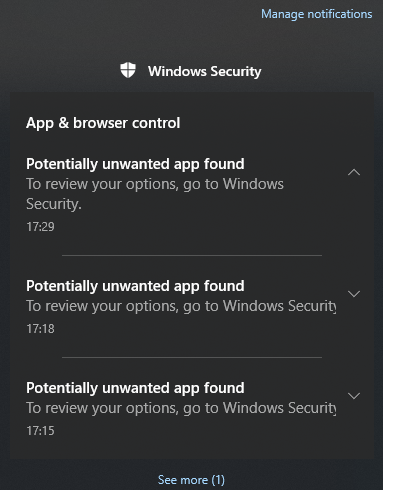Open the 17:18 'Potentially unwanted app found' title
Image resolution: width=419 pixels, height=490 pixels.
pos(135,286)
